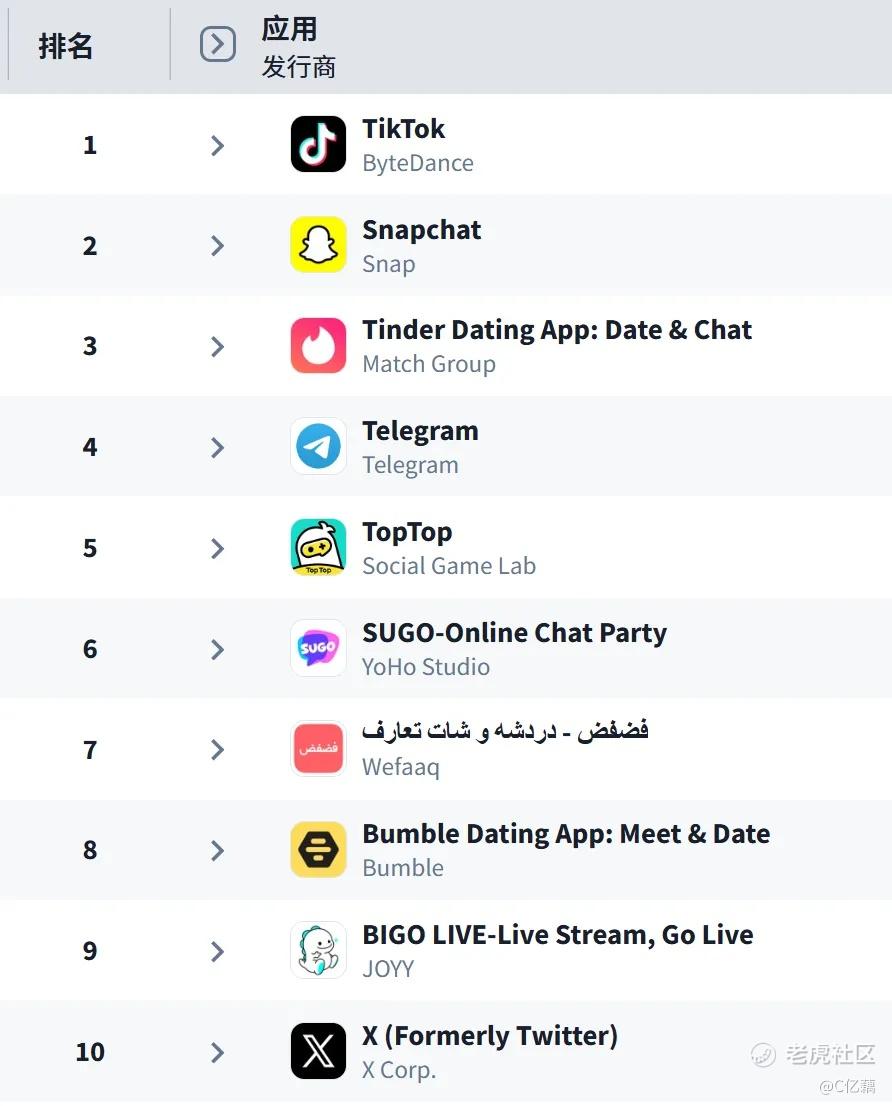Open the SUGO-Online Chat Party title
Image resolution: width=892 pixels, height=1106 pixels.
pos(514,633)
